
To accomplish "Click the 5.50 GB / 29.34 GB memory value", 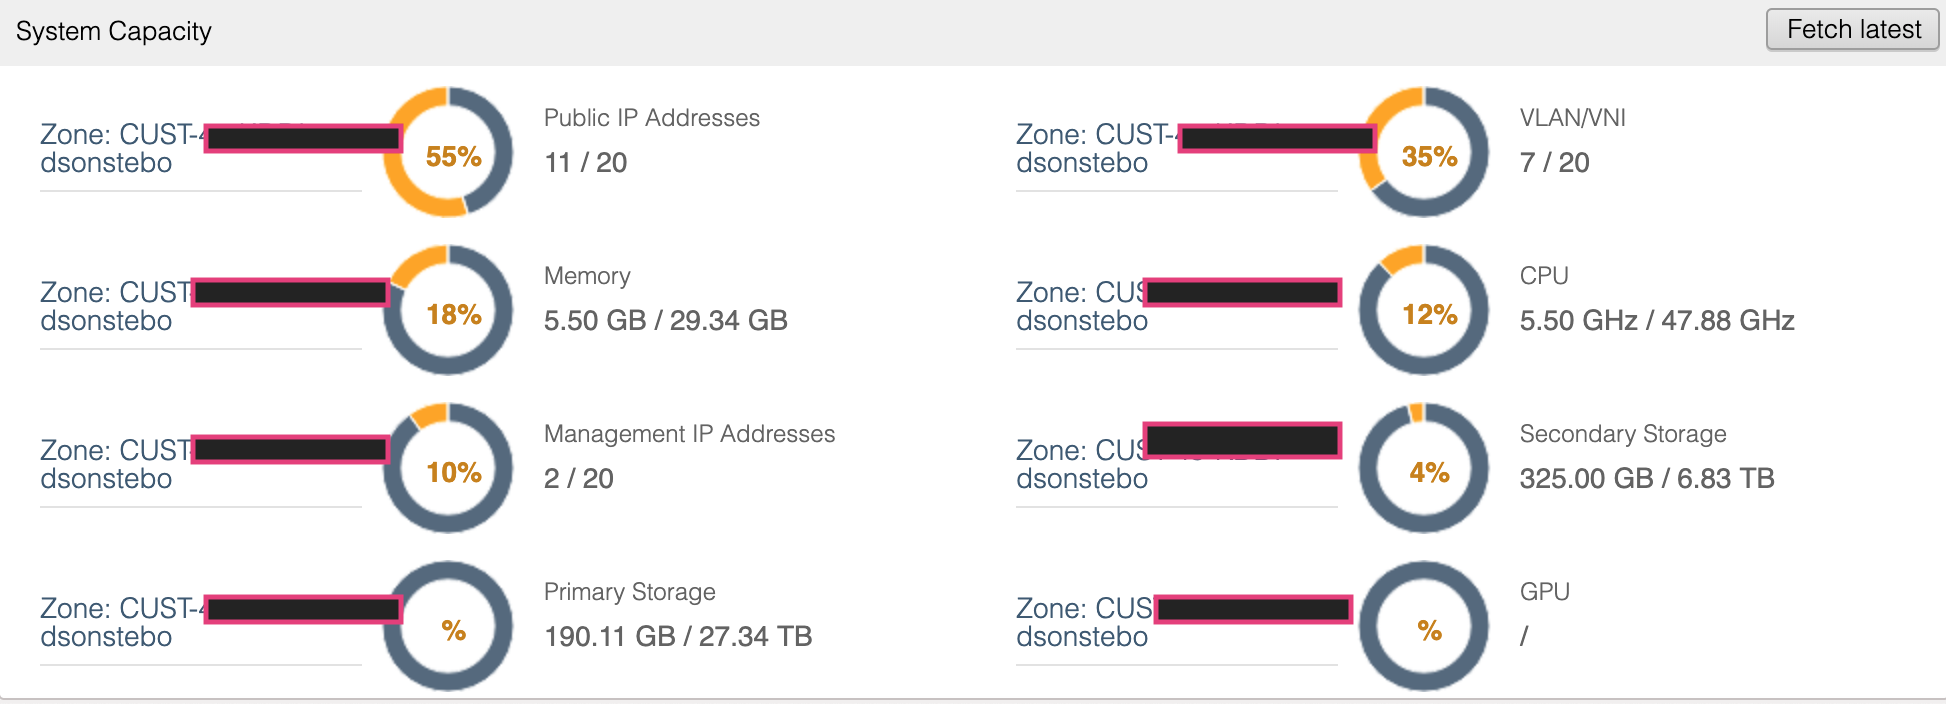I will (x=665, y=320).
